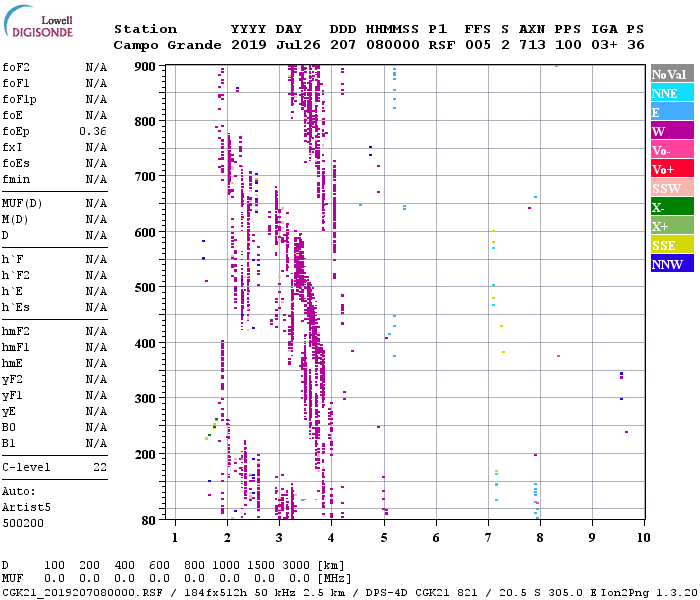This screenshot has height=600, width=700.
Task: Click the foEs parameter label
Action: pyautogui.click(x=16, y=163)
